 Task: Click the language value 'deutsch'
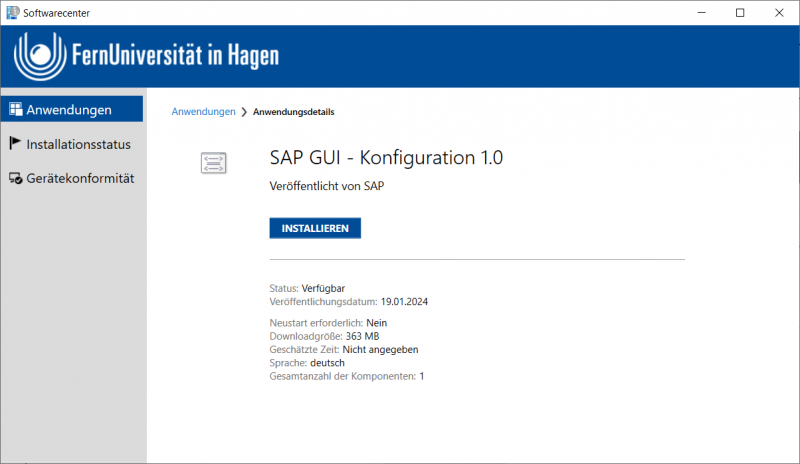tap(327, 363)
